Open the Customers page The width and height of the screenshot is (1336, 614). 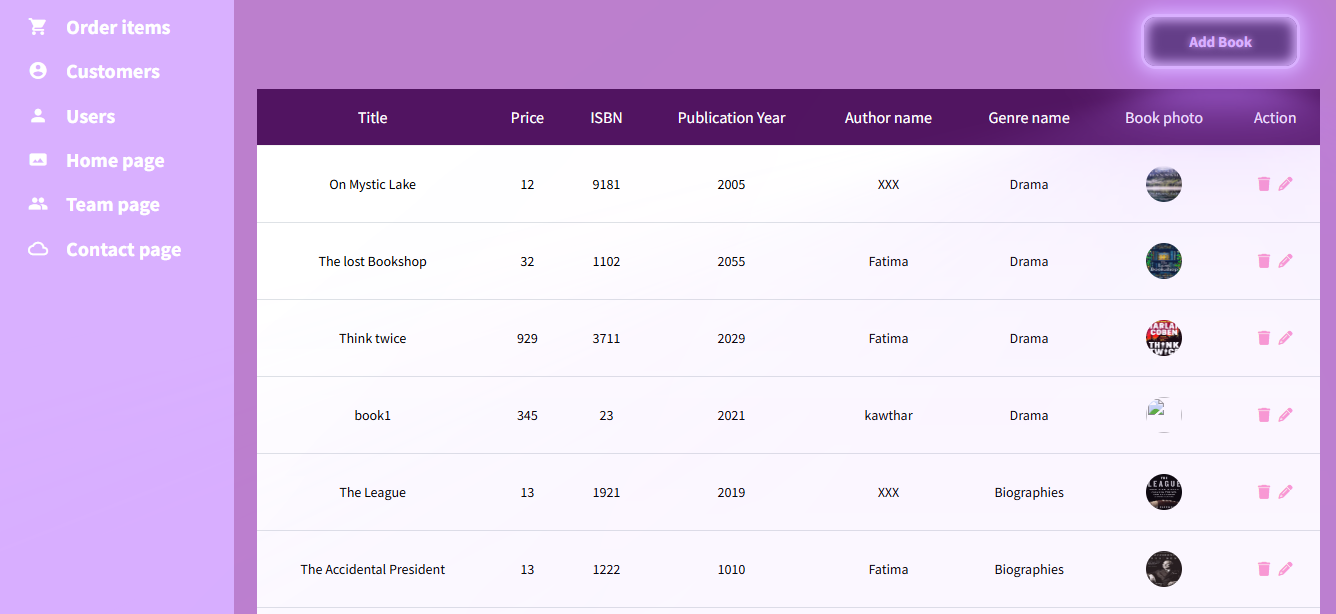pyautogui.click(x=112, y=72)
